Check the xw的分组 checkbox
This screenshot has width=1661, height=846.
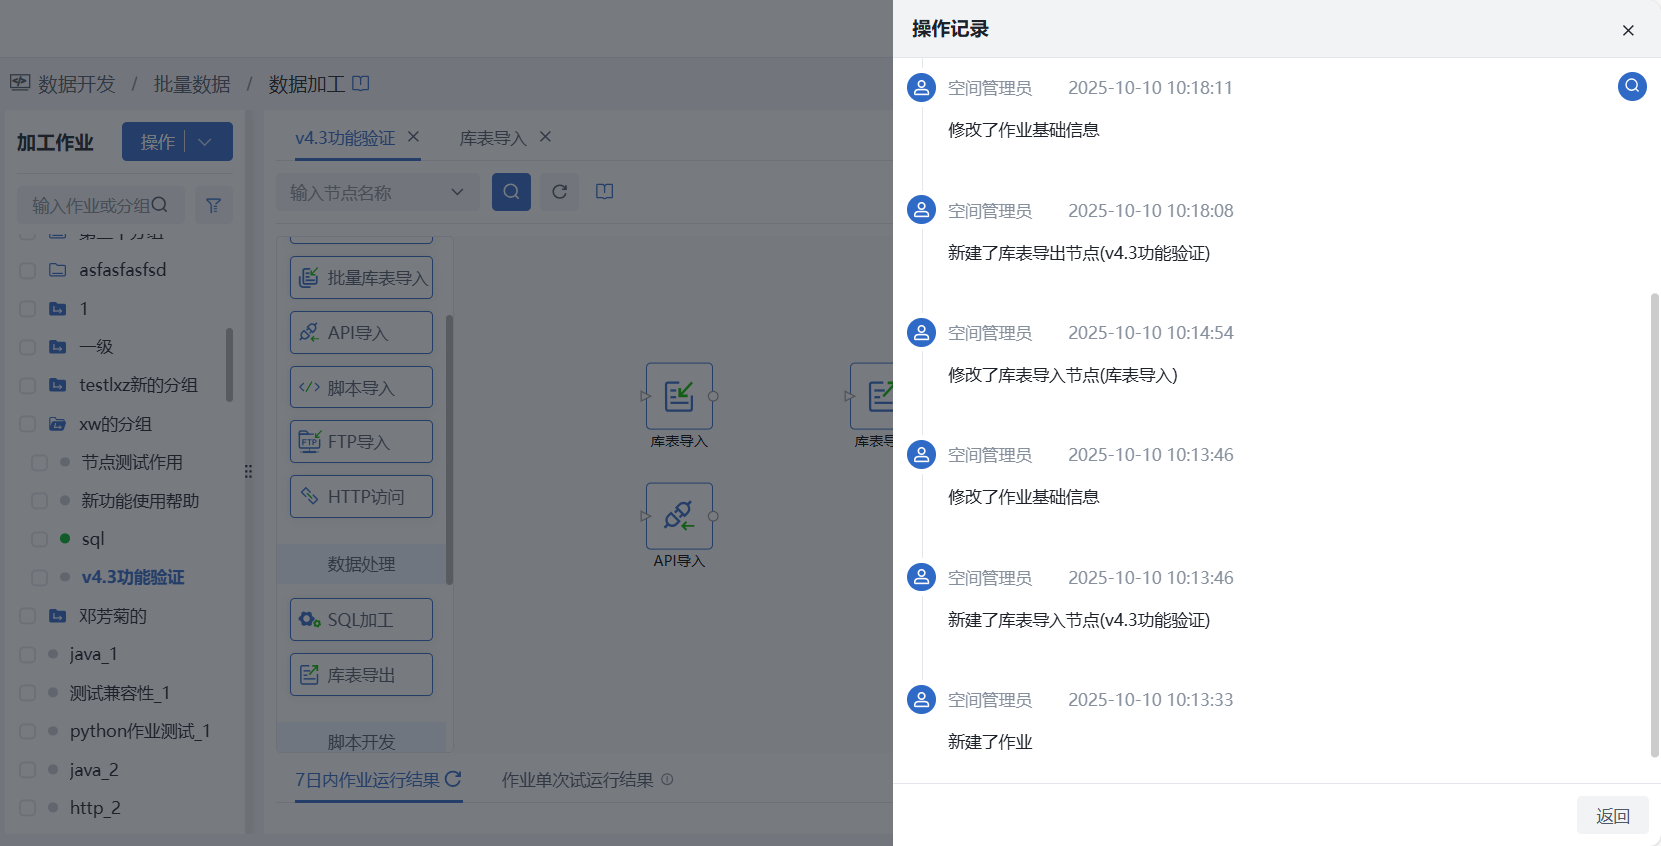(x=28, y=424)
